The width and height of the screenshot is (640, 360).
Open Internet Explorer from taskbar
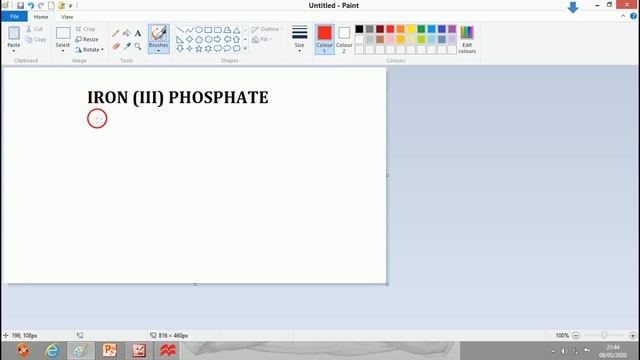point(52,351)
